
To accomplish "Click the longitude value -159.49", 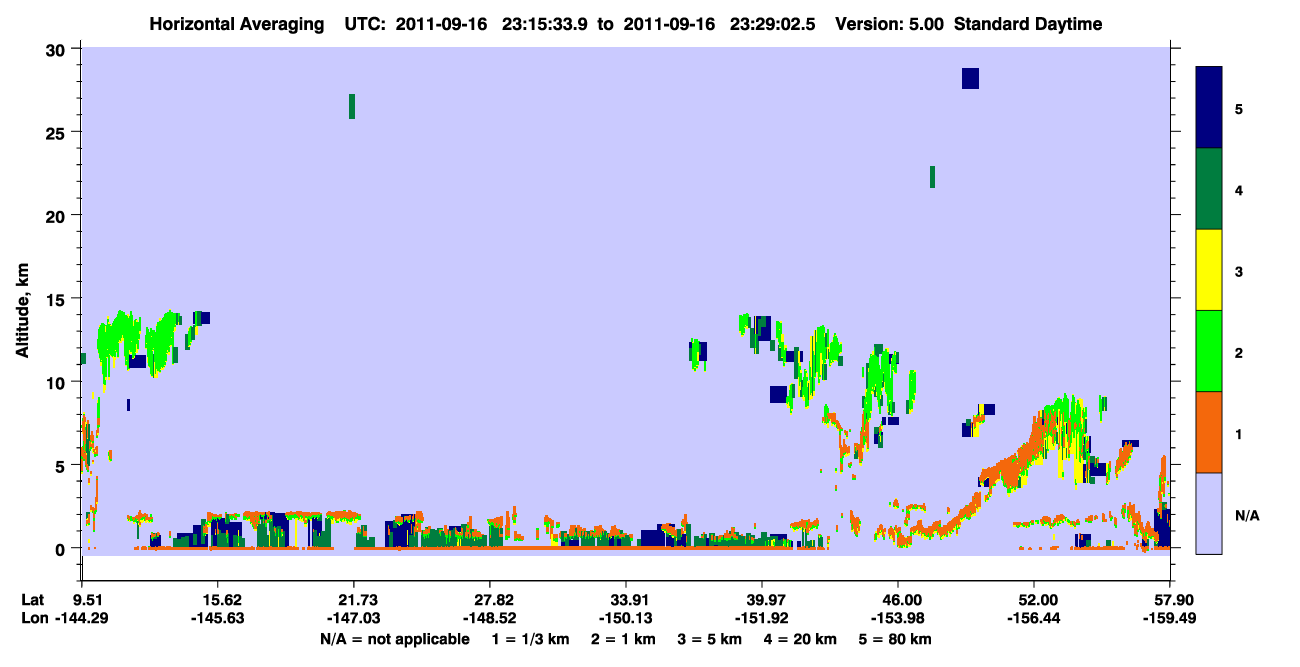I will (x=1170, y=618).
